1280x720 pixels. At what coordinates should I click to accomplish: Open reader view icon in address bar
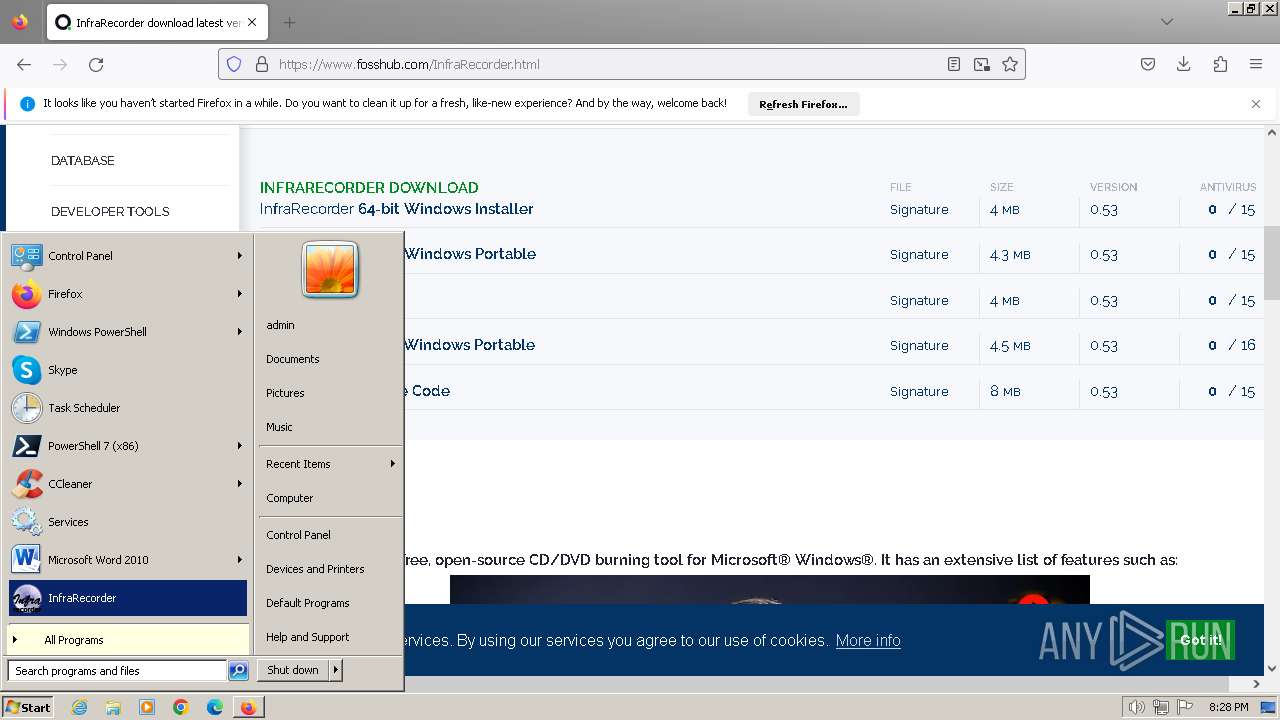(x=954, y=64)
